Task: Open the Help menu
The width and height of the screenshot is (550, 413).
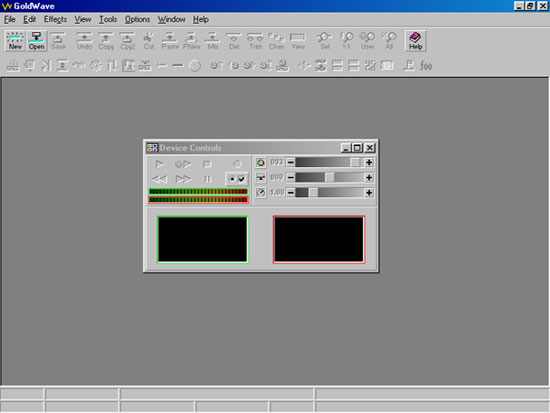Action: (x=201, y=19)
